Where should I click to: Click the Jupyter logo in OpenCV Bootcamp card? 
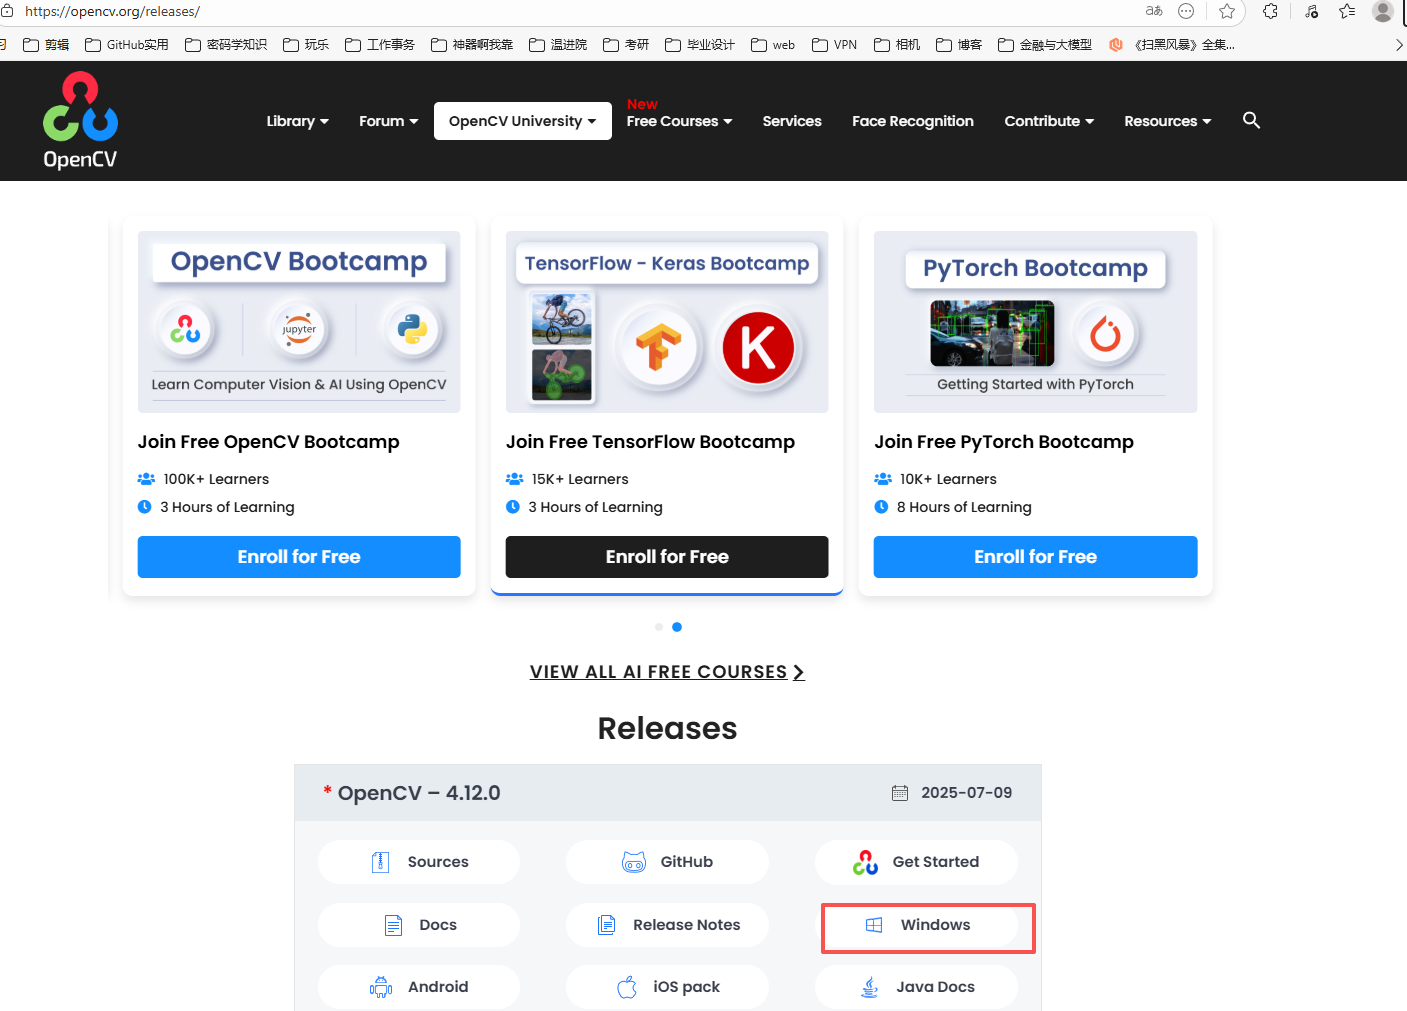299,329
